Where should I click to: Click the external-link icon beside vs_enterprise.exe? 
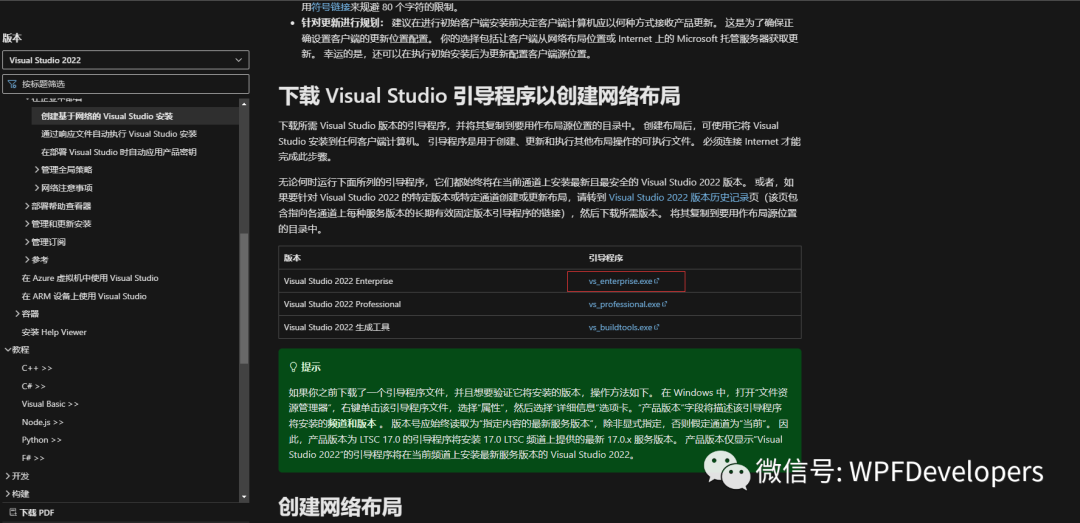(x=657, y=281)
